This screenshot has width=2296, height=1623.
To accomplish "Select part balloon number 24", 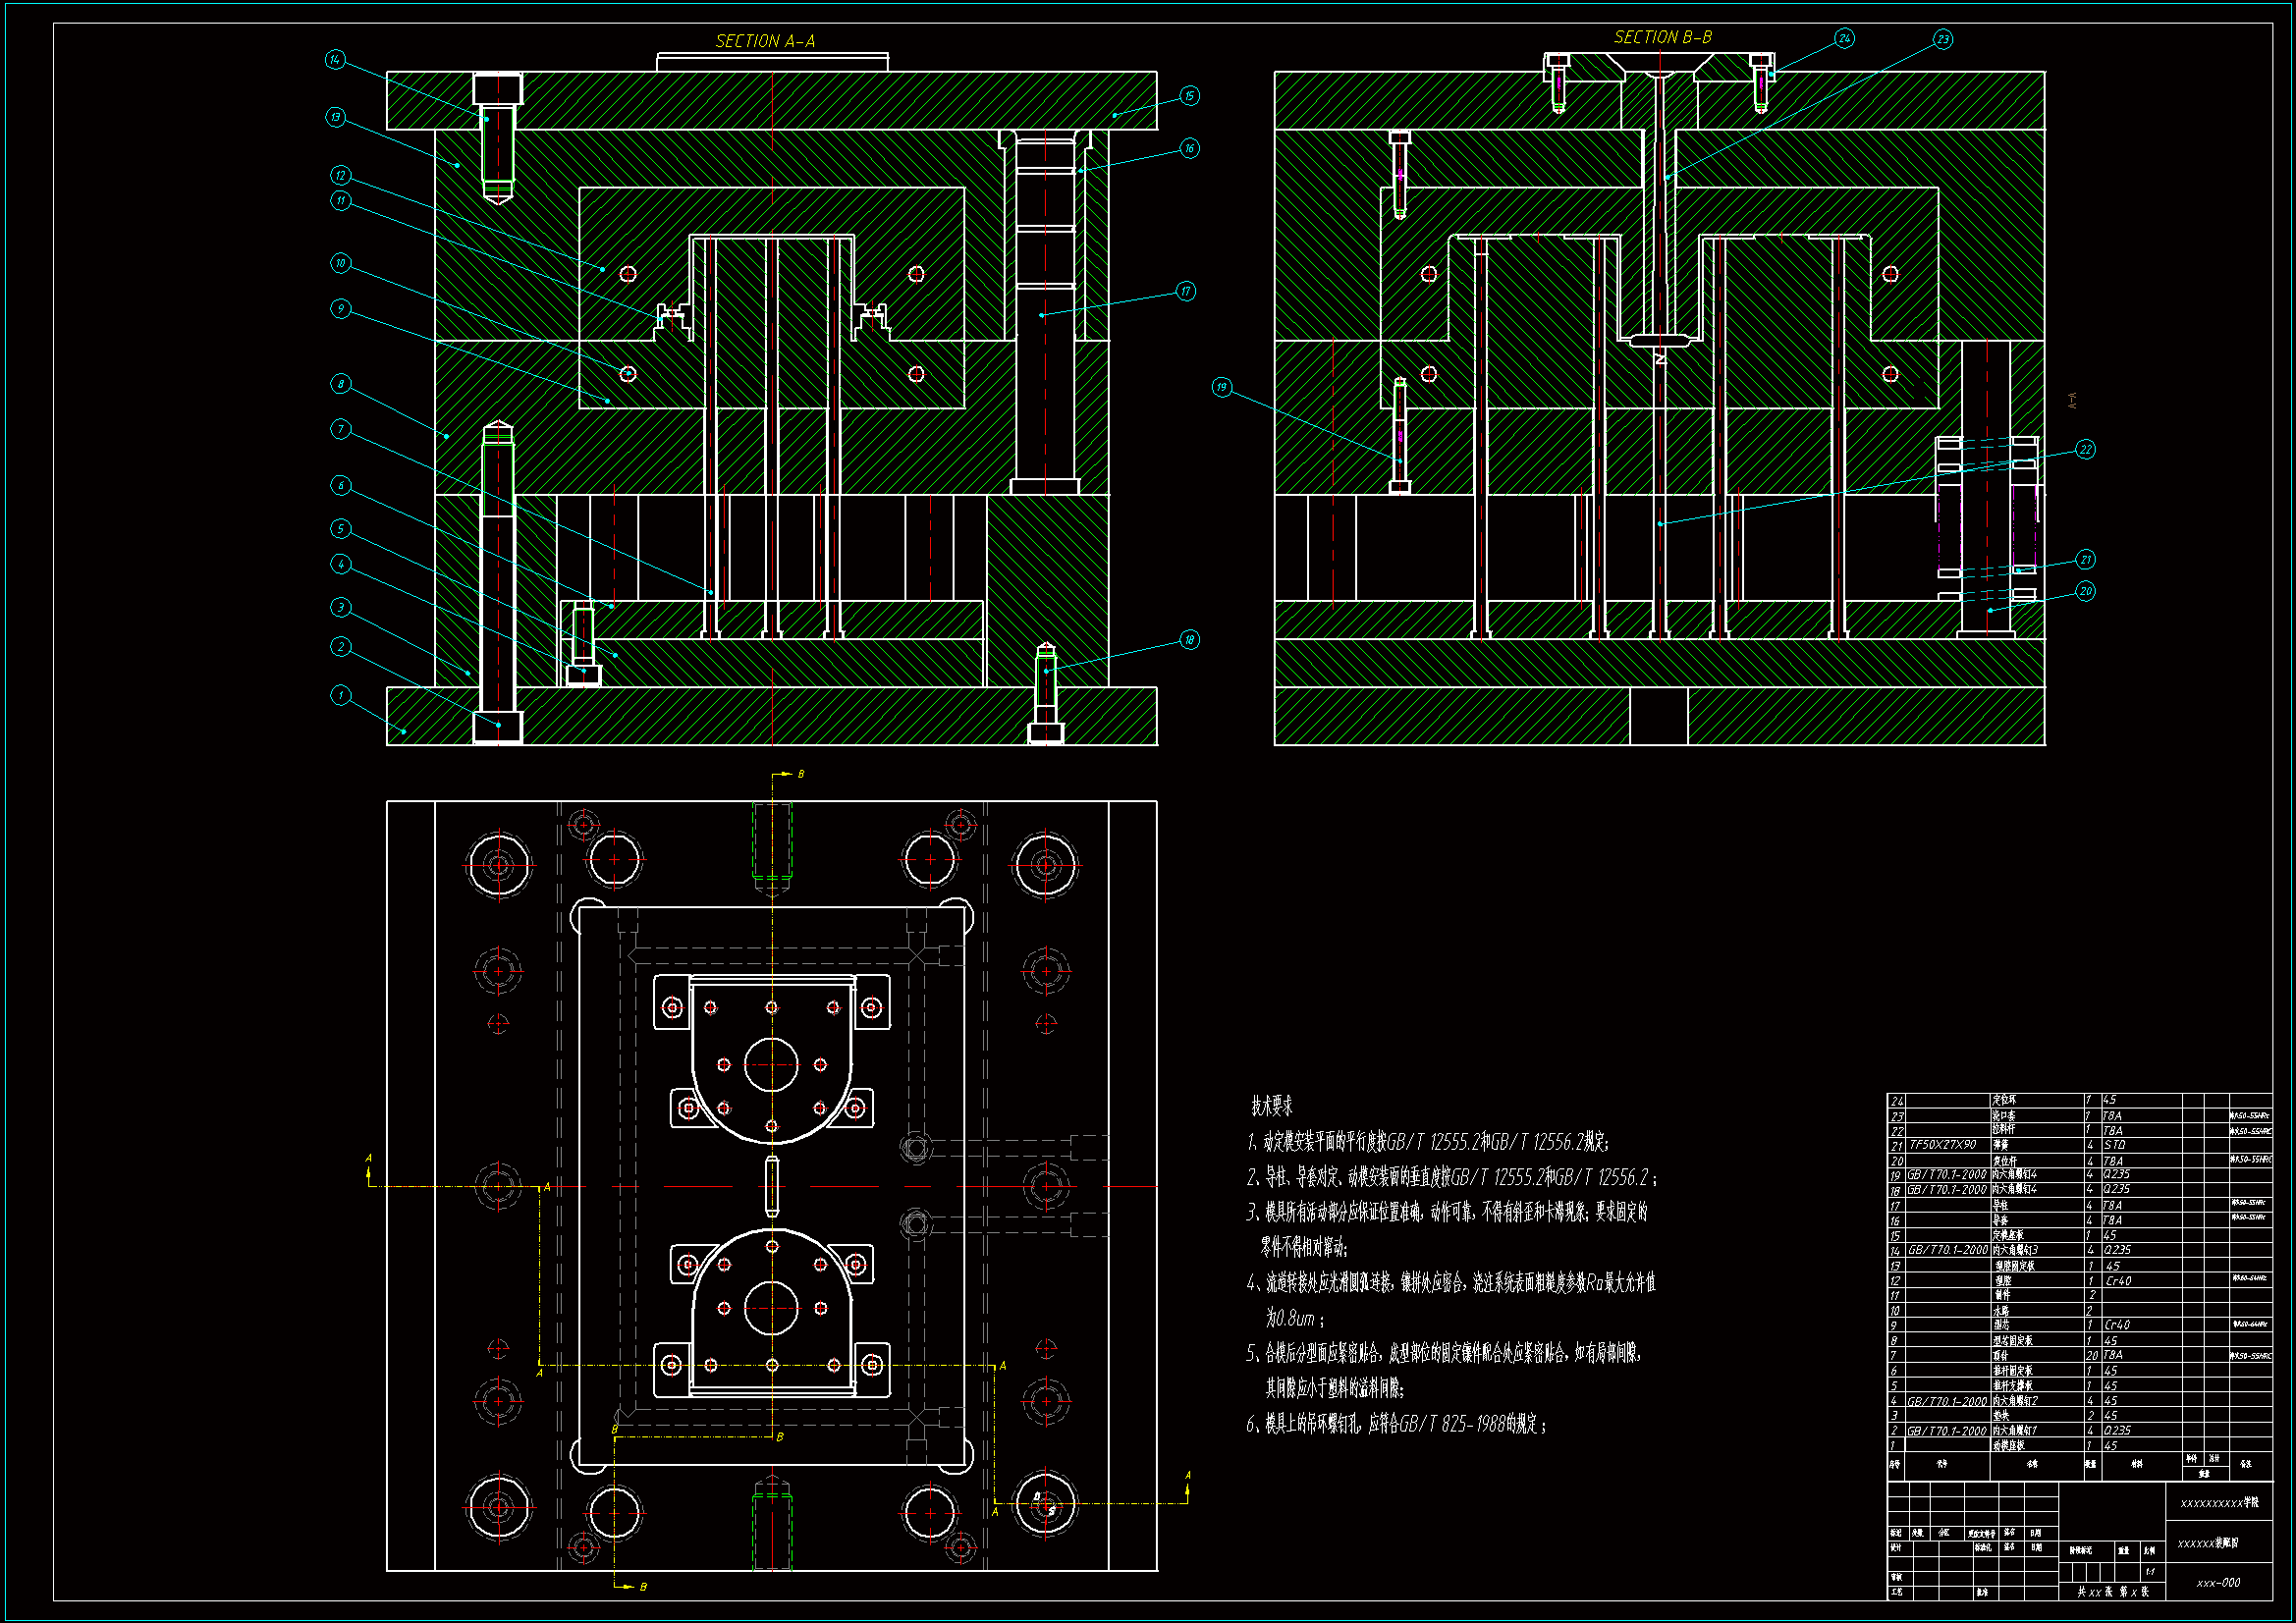I will [1844, 39].
